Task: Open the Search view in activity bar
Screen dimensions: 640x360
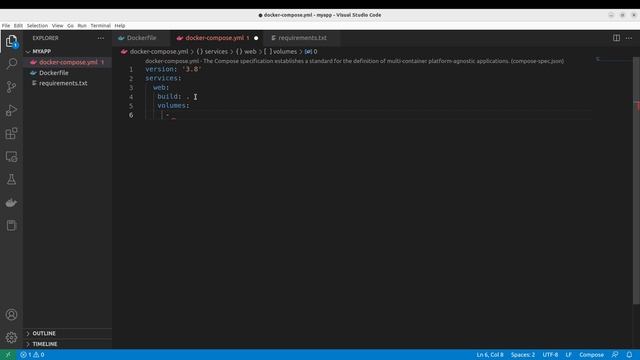Action: click(x=11, y=63)
